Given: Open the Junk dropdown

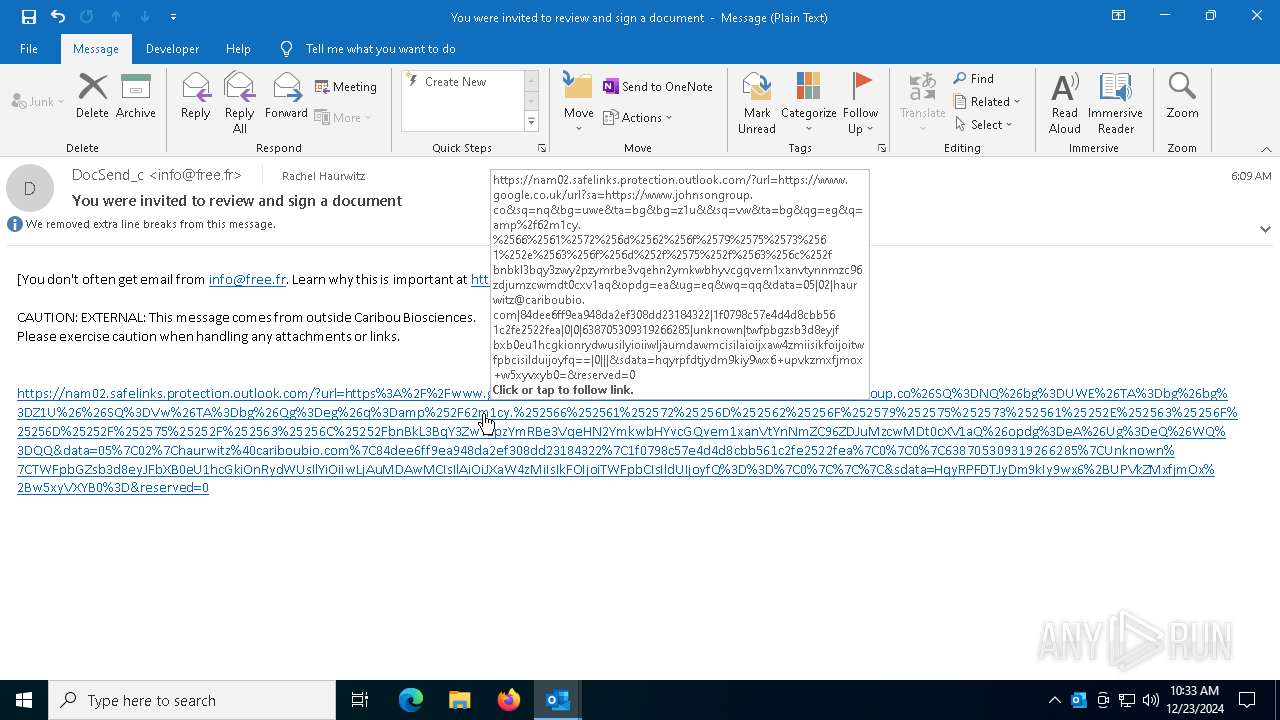Looking at the screenshot, I should 37,101.
